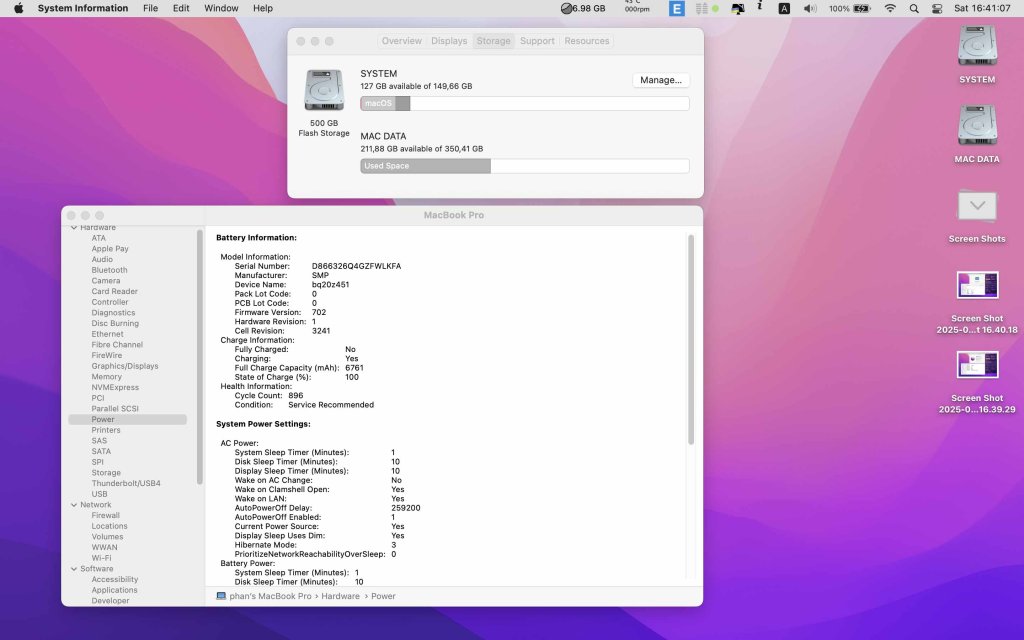Open Spotlight search magnifier in menu bar

[x=913, y=8]
